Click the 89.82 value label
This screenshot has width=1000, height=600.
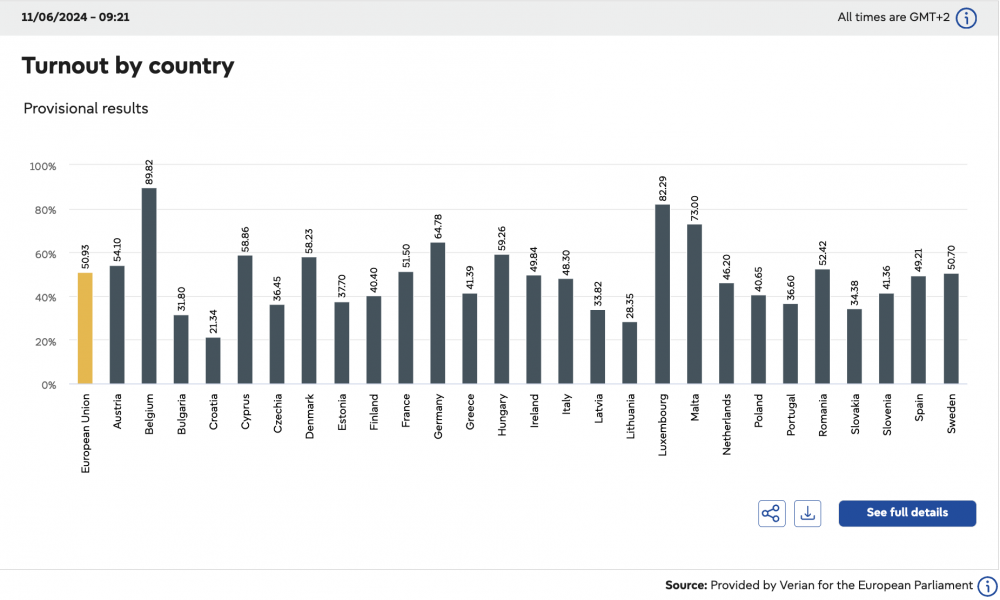[x=149, y=172]
